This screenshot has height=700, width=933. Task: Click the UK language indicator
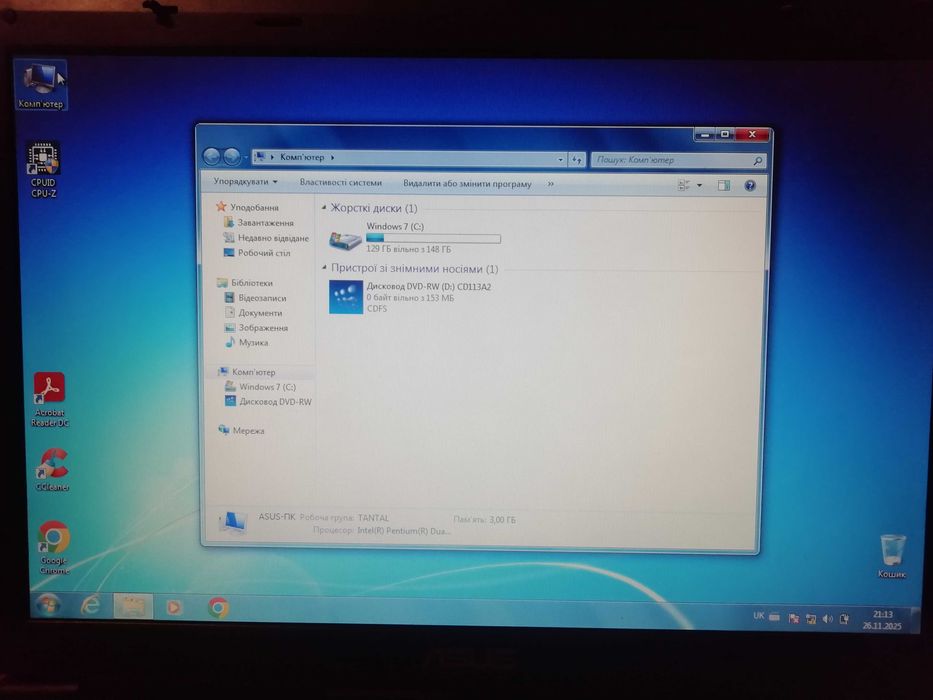click(x=759, y=615)
